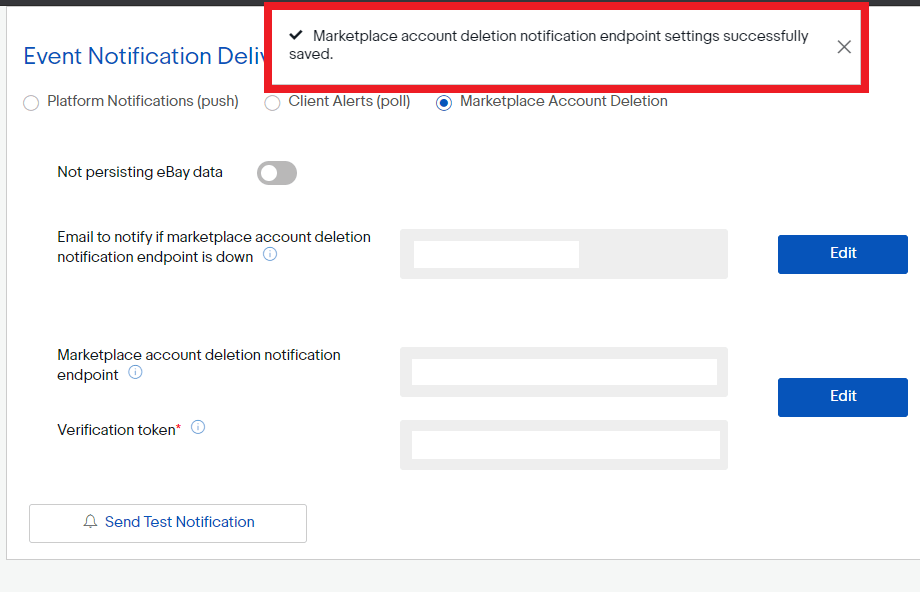The image size is (920, 592).
Task: Open the Verification token info tooltip icon
Action: 198,427
